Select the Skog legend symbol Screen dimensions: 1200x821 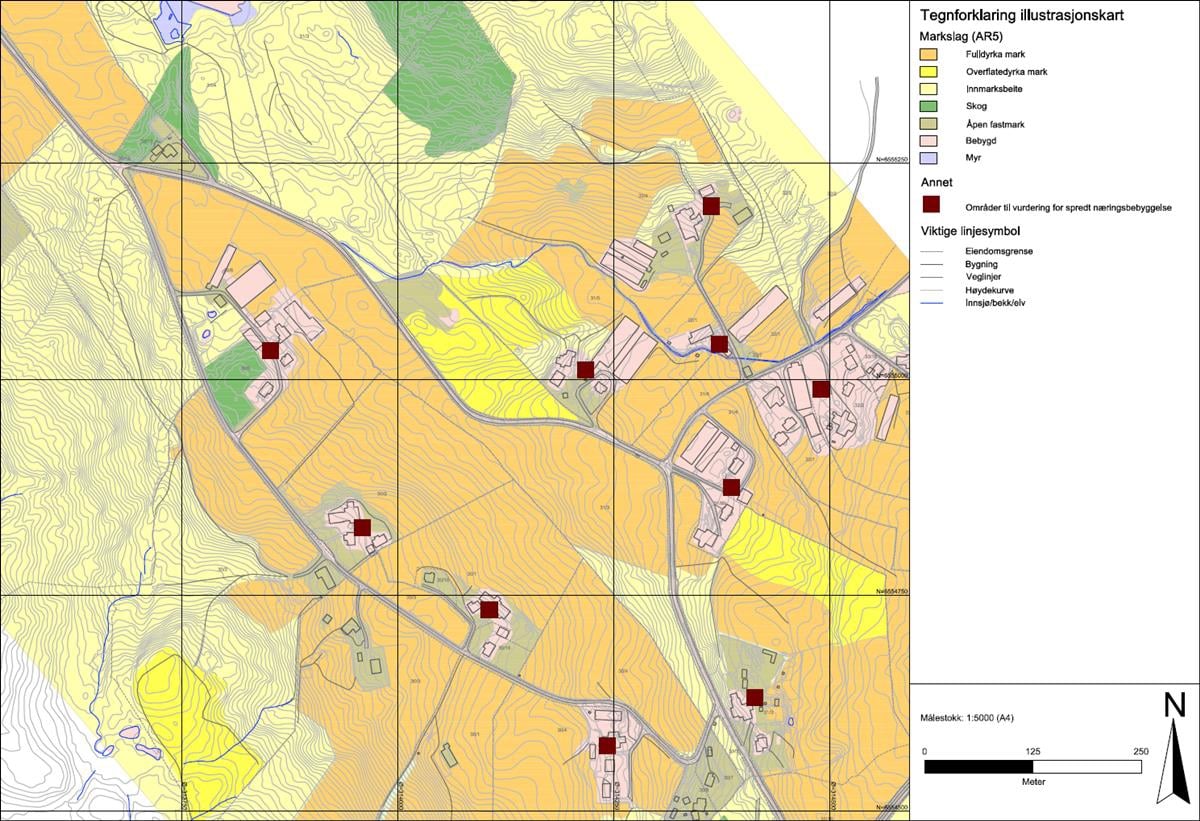(929, 105)
